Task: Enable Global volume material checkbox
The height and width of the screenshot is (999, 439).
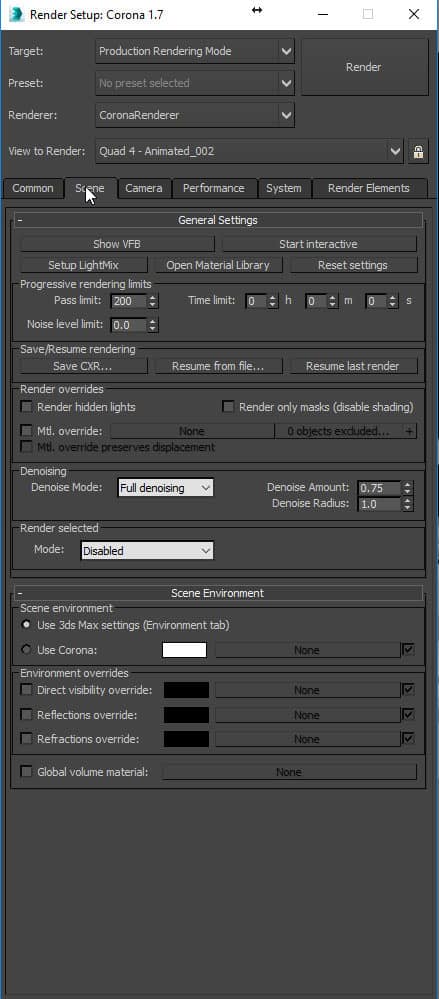Action: pos(27,772)
